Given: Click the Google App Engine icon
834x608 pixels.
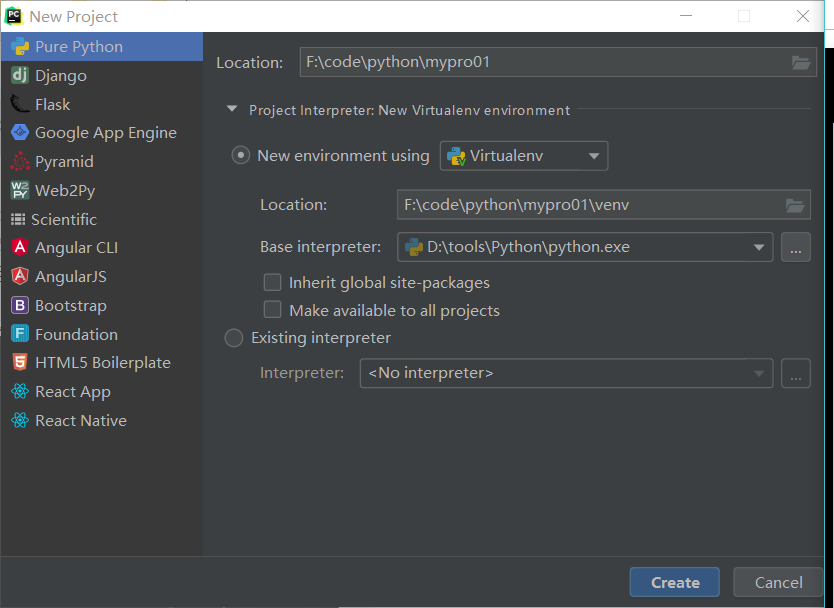Looking at the screenshot, I should (20, 132).
